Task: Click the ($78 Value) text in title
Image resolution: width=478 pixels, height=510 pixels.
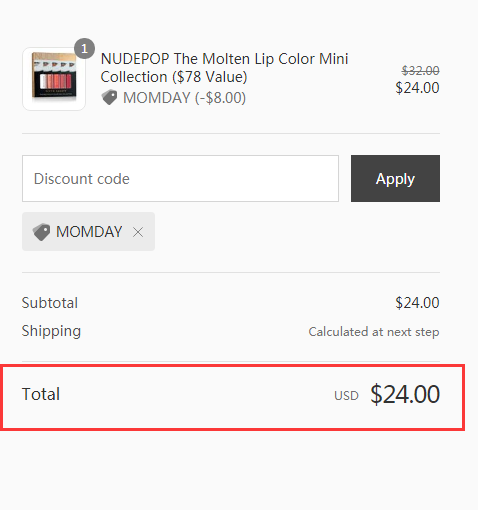Action: [x=209, y=77]
